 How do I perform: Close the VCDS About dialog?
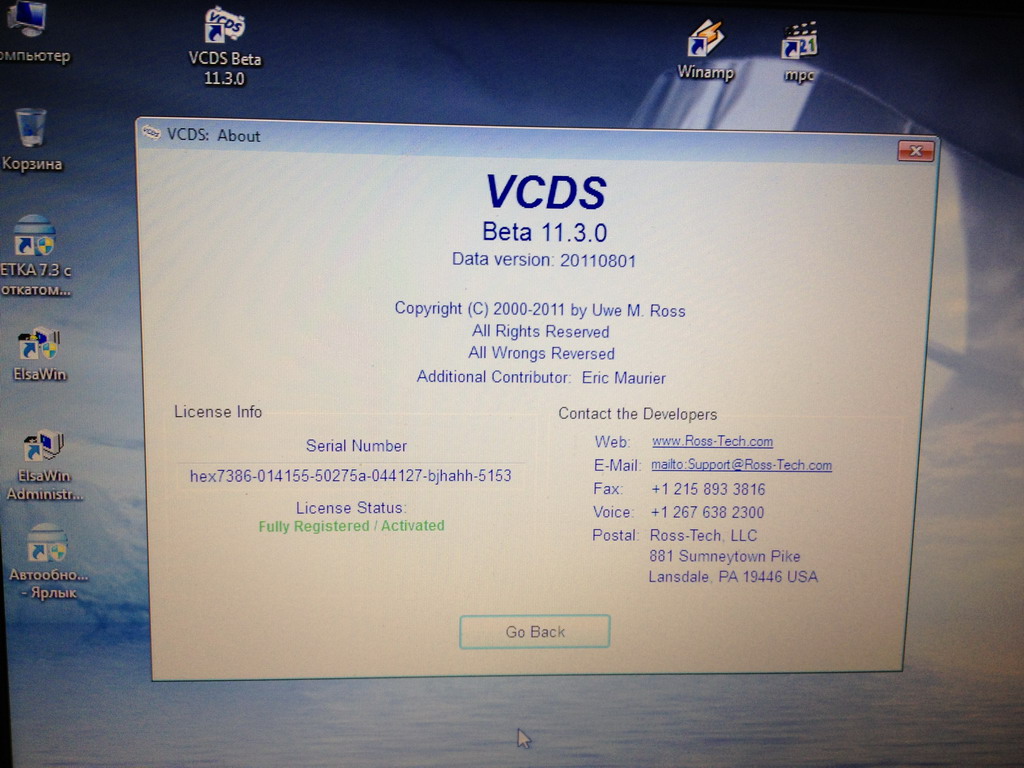coord(915,152)
